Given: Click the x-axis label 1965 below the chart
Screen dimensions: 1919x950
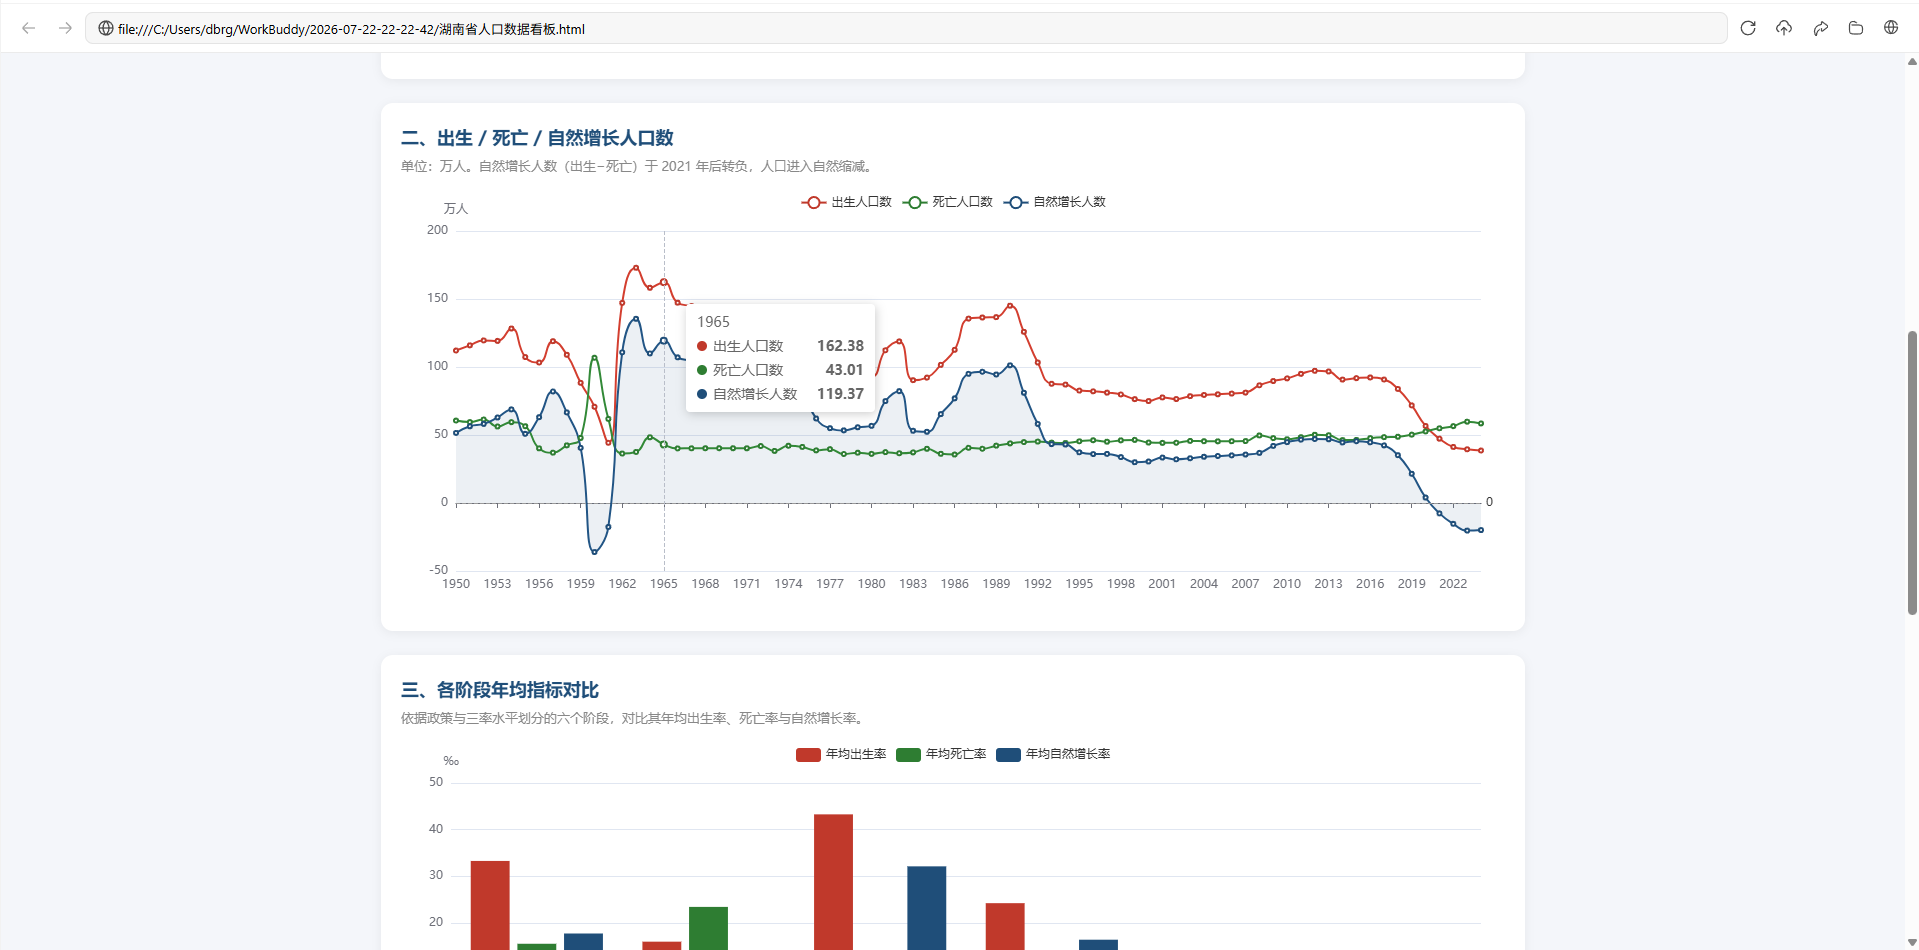Looking at the screenshot, I should (664, 584).
